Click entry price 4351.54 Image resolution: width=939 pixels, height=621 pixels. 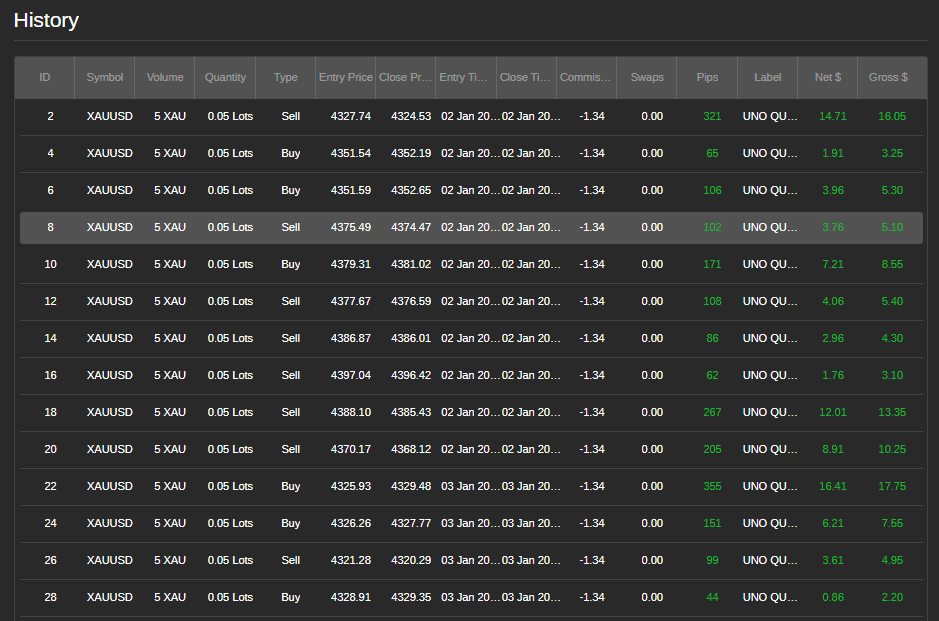point(351,153)
